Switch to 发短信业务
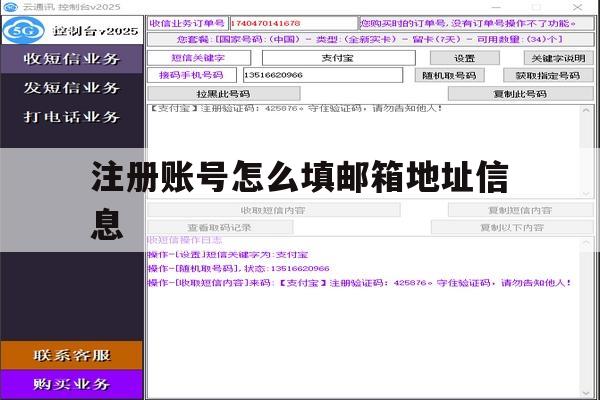The width and height of the screenshot is (600, 400). 72,88
